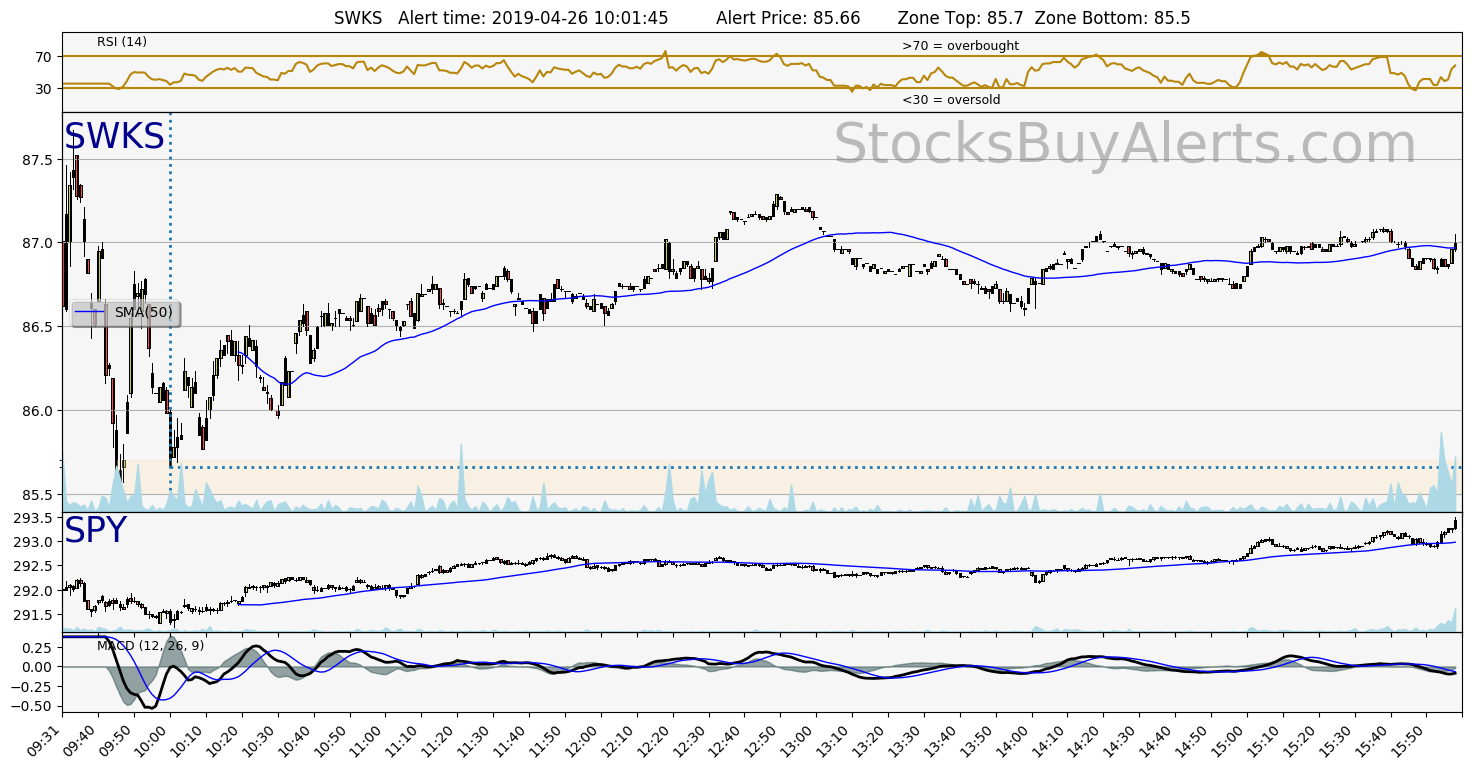This screenshot has width=1475, height=770.
Task: Click the 10:00 time axis label
Action: [153, 741]
